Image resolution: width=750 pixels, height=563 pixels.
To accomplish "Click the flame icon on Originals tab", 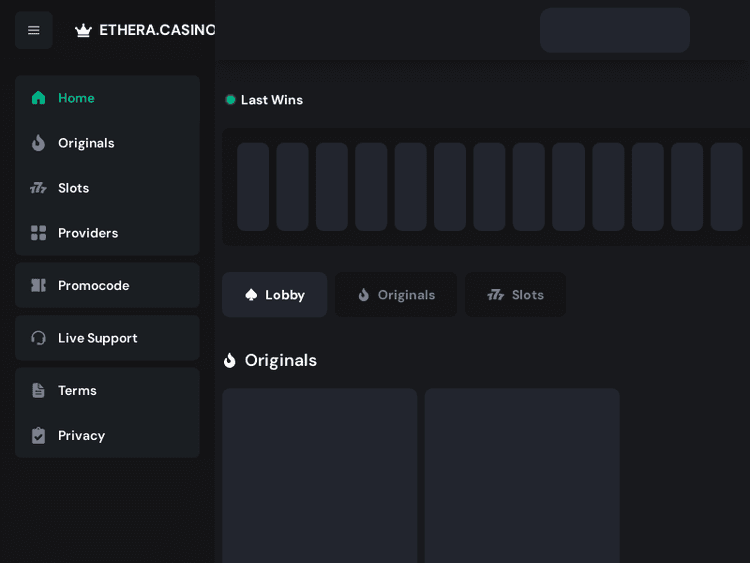I will [364, 295].
